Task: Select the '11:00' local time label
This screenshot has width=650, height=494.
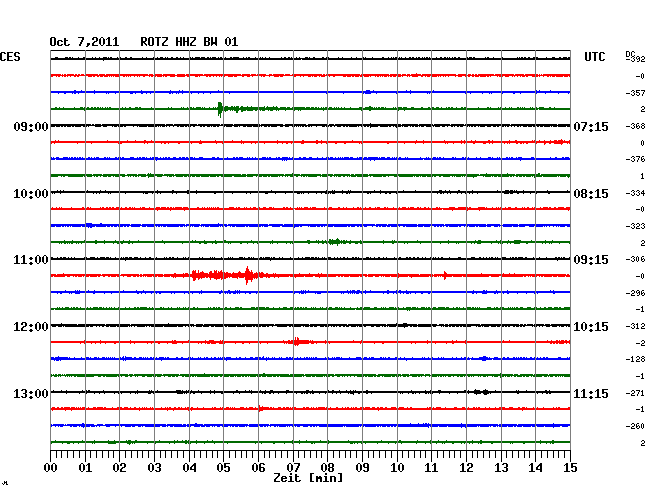Action: pyautogui.click(x=31, y=260)
